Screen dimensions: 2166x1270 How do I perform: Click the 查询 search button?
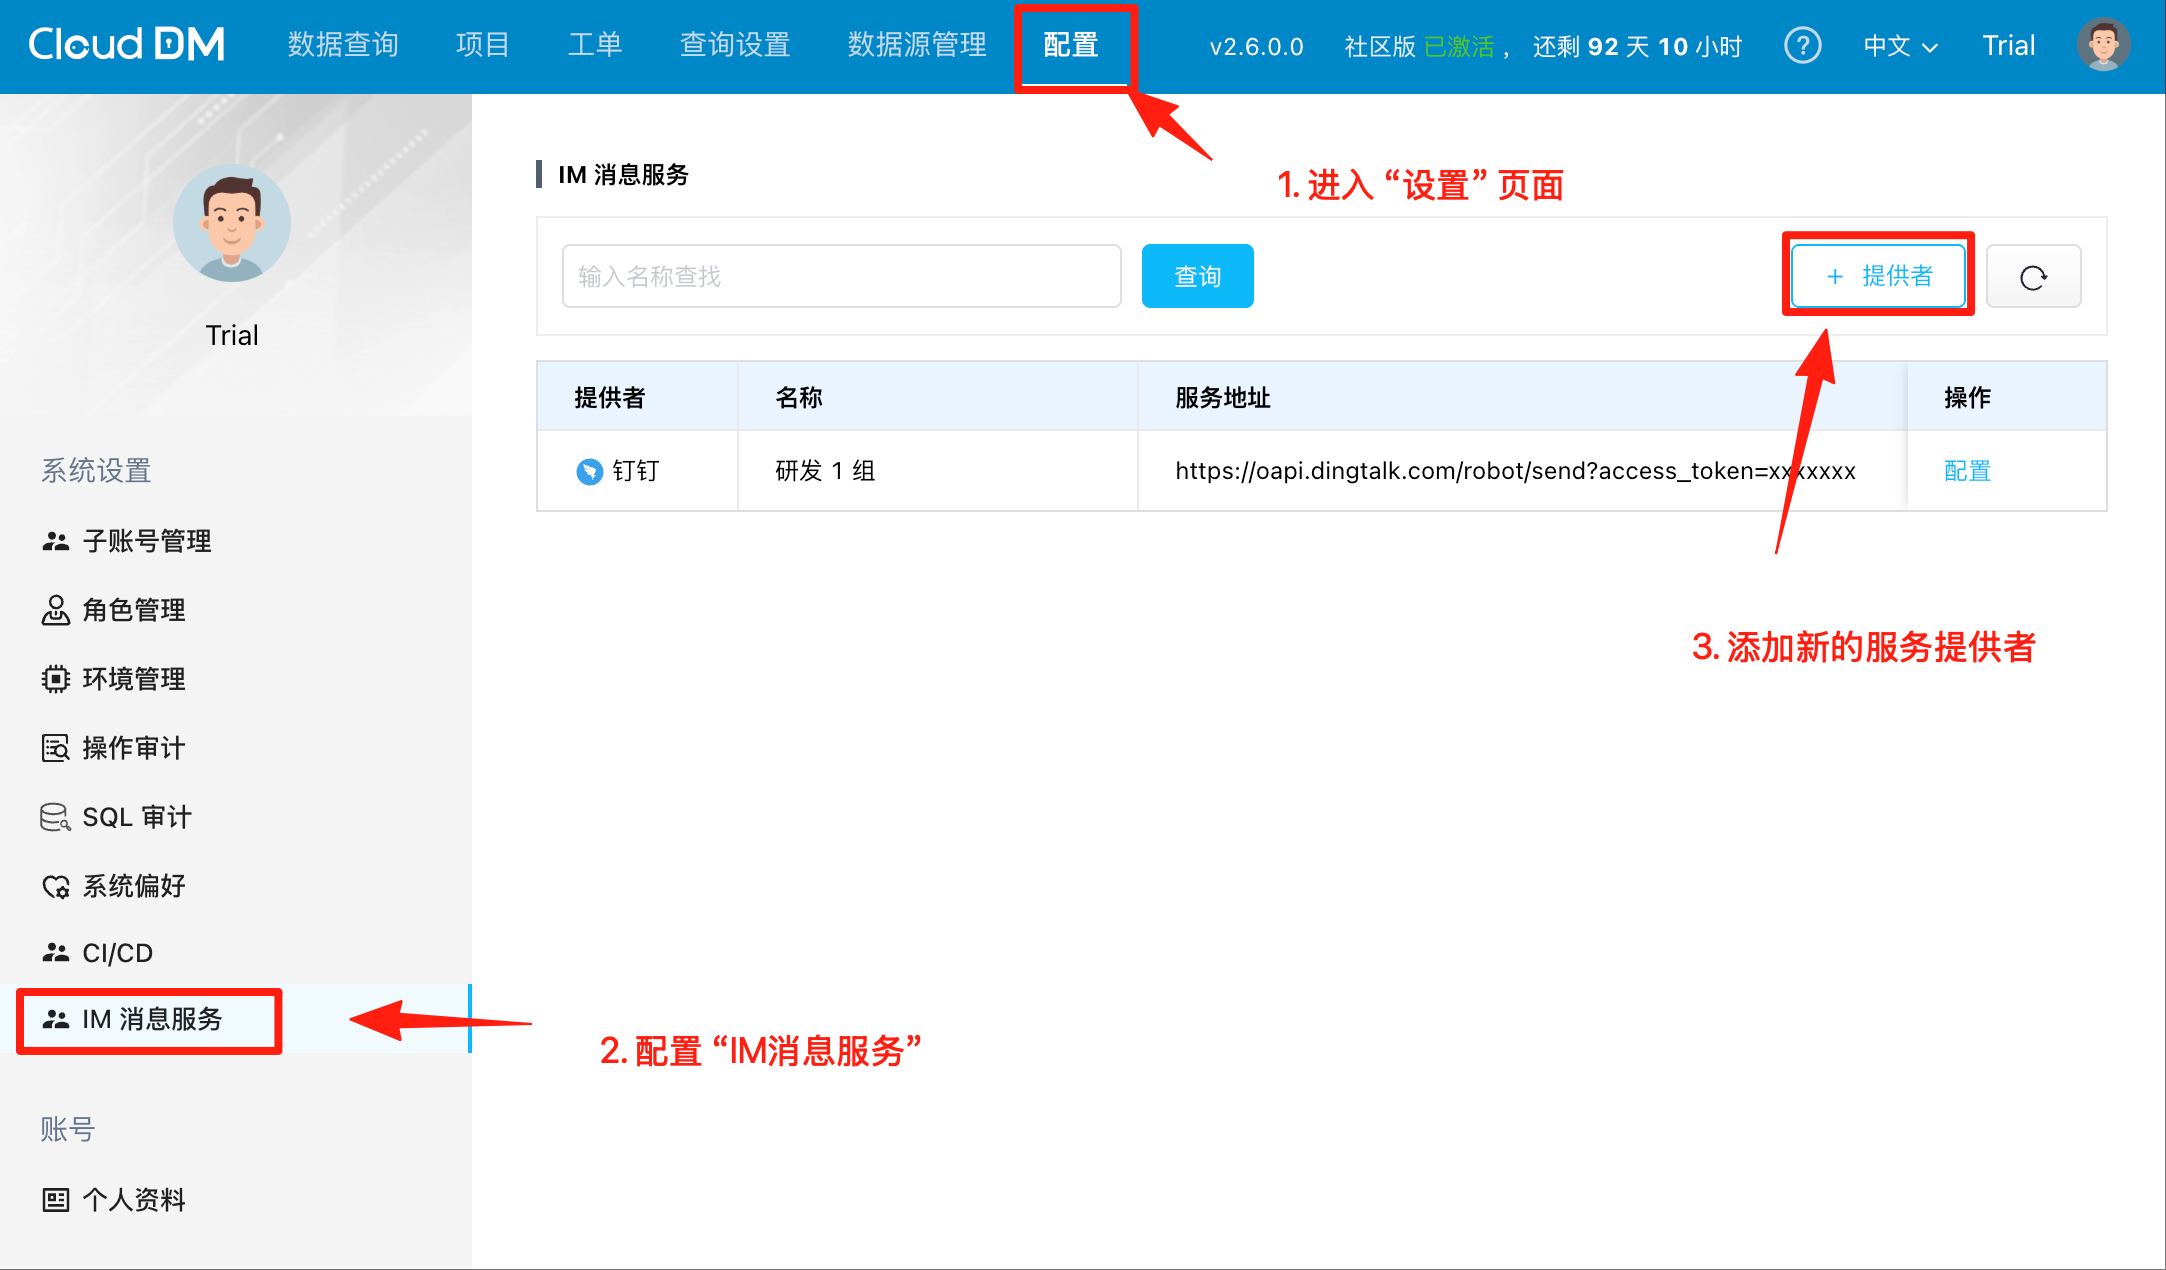(1197, 276)
